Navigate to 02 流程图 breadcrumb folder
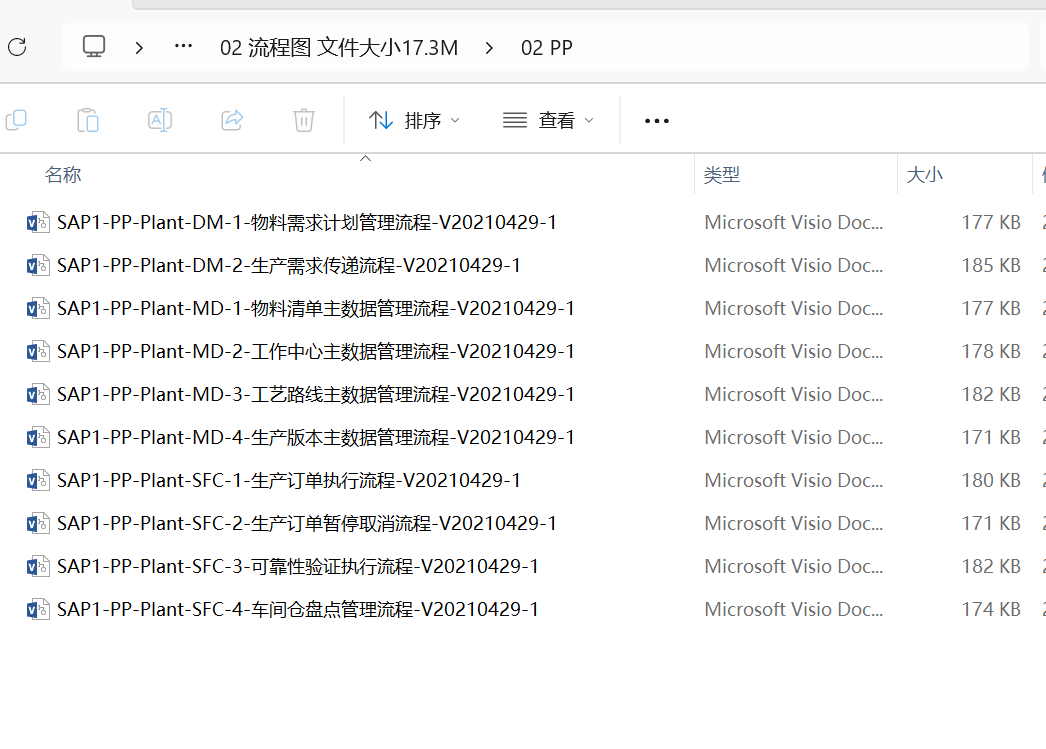 click(x=339, y=48)
